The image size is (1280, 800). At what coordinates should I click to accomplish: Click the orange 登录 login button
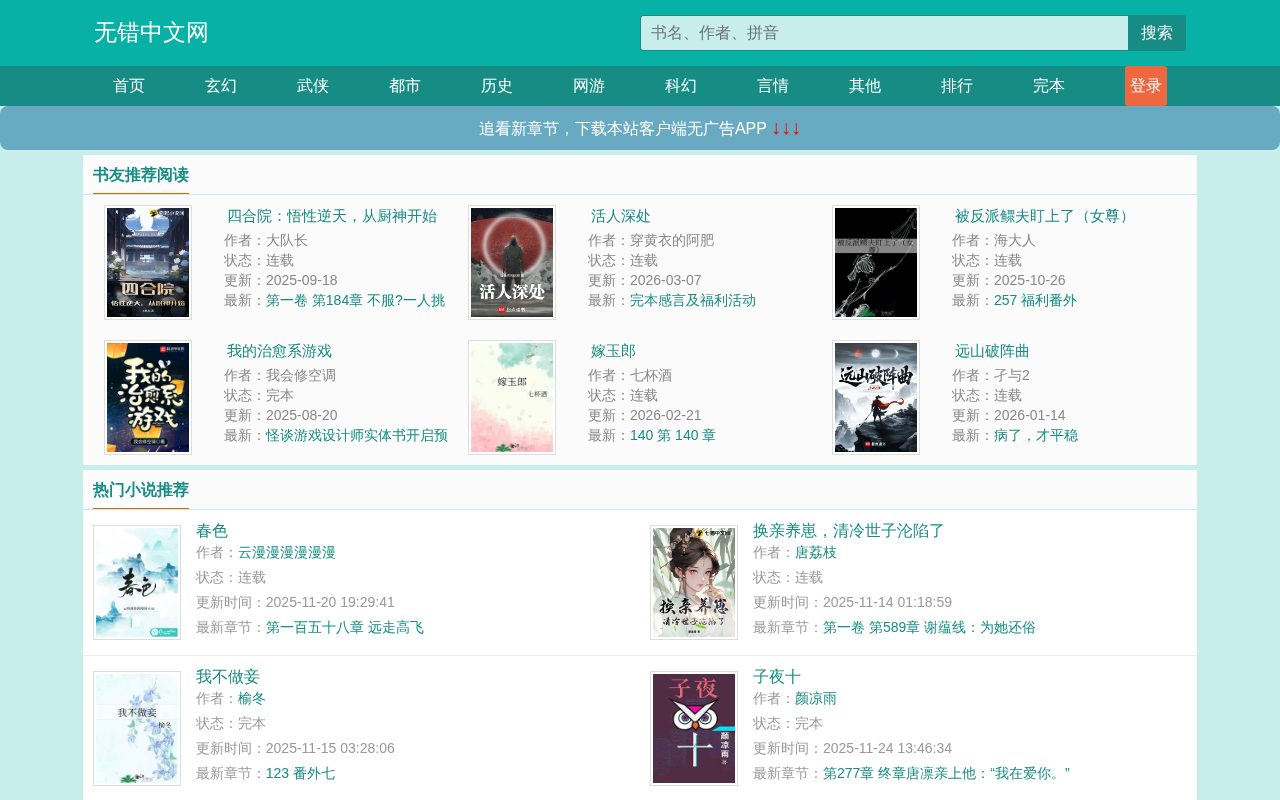tap(1146, 86)
